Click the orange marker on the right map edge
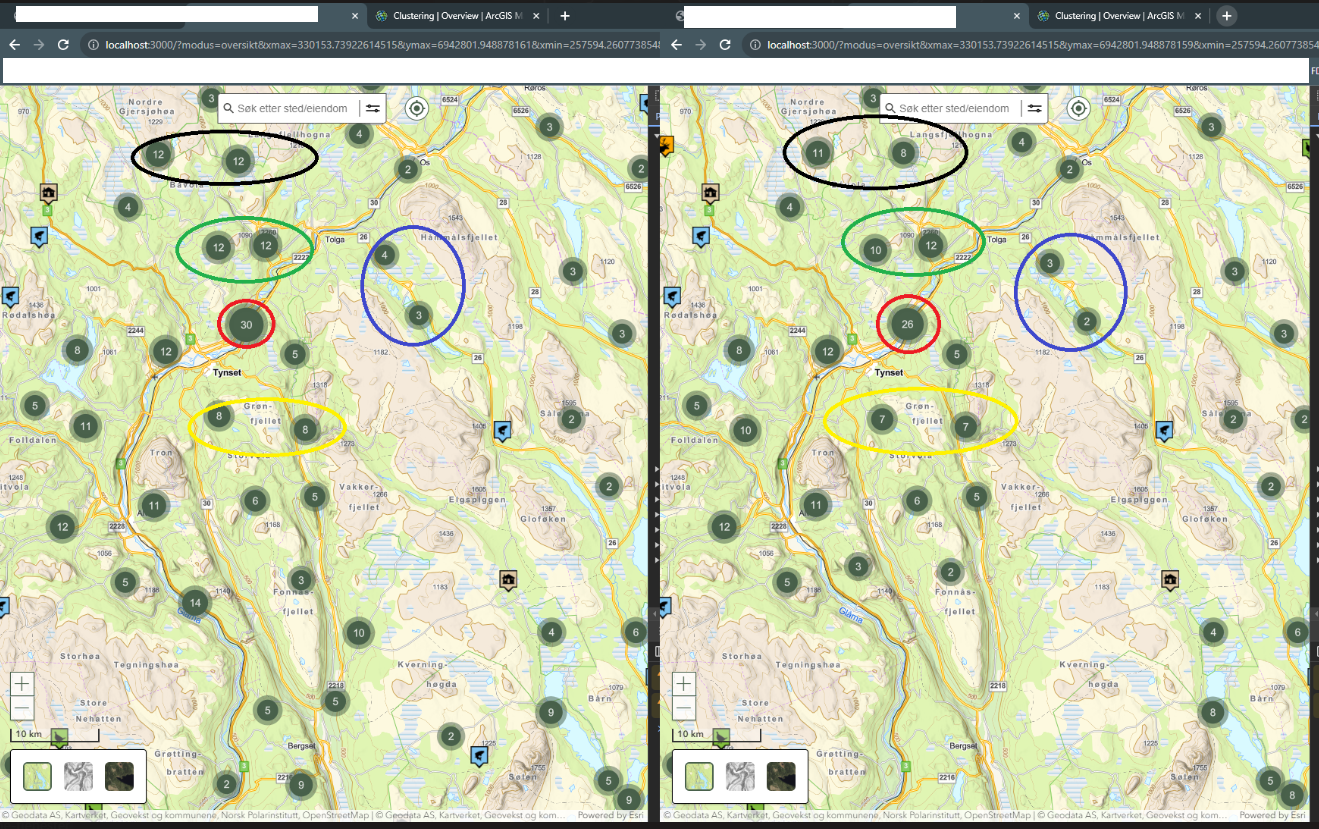1319x829 pixels. point(667,146)
